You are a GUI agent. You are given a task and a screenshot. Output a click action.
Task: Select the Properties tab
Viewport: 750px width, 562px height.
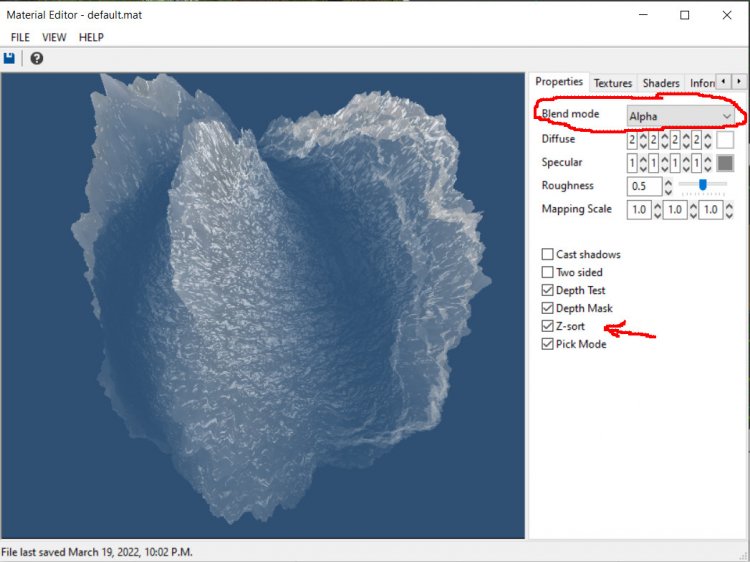[559, 82]
